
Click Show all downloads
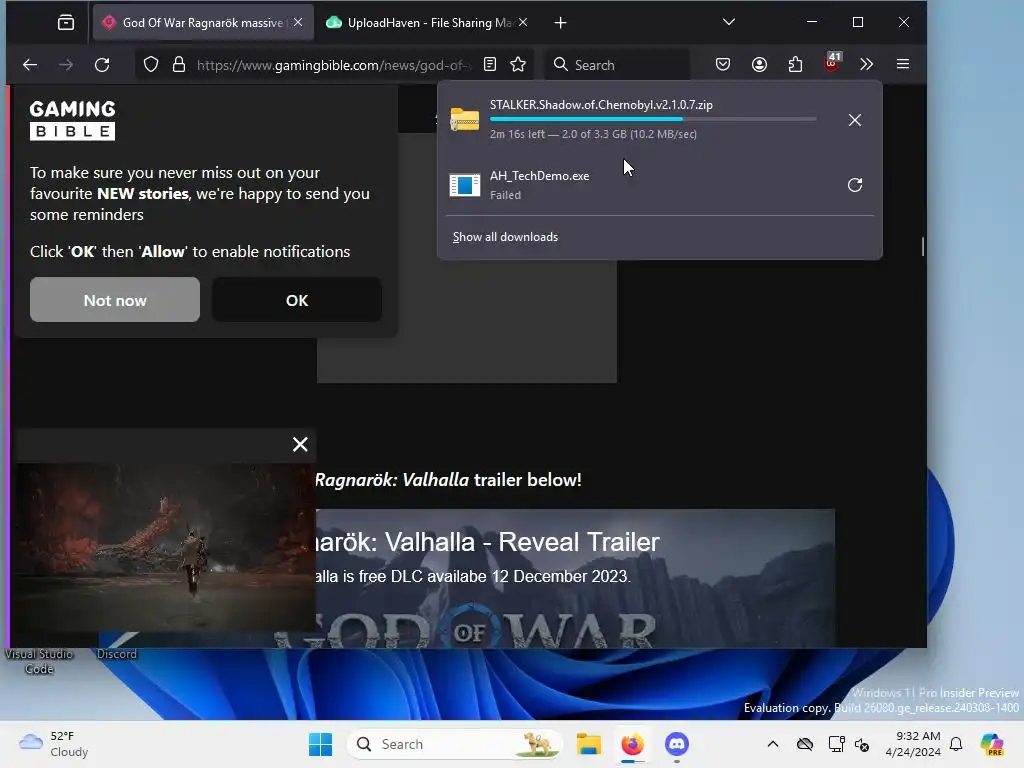[x=505, y=237]
